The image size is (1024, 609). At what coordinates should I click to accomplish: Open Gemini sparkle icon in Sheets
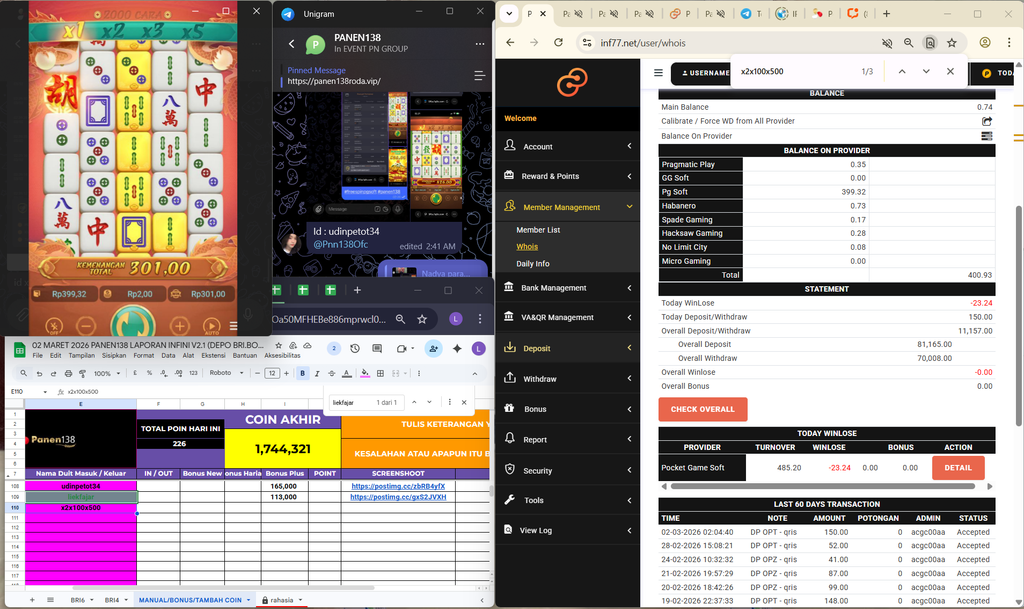(x=457, y=349)
